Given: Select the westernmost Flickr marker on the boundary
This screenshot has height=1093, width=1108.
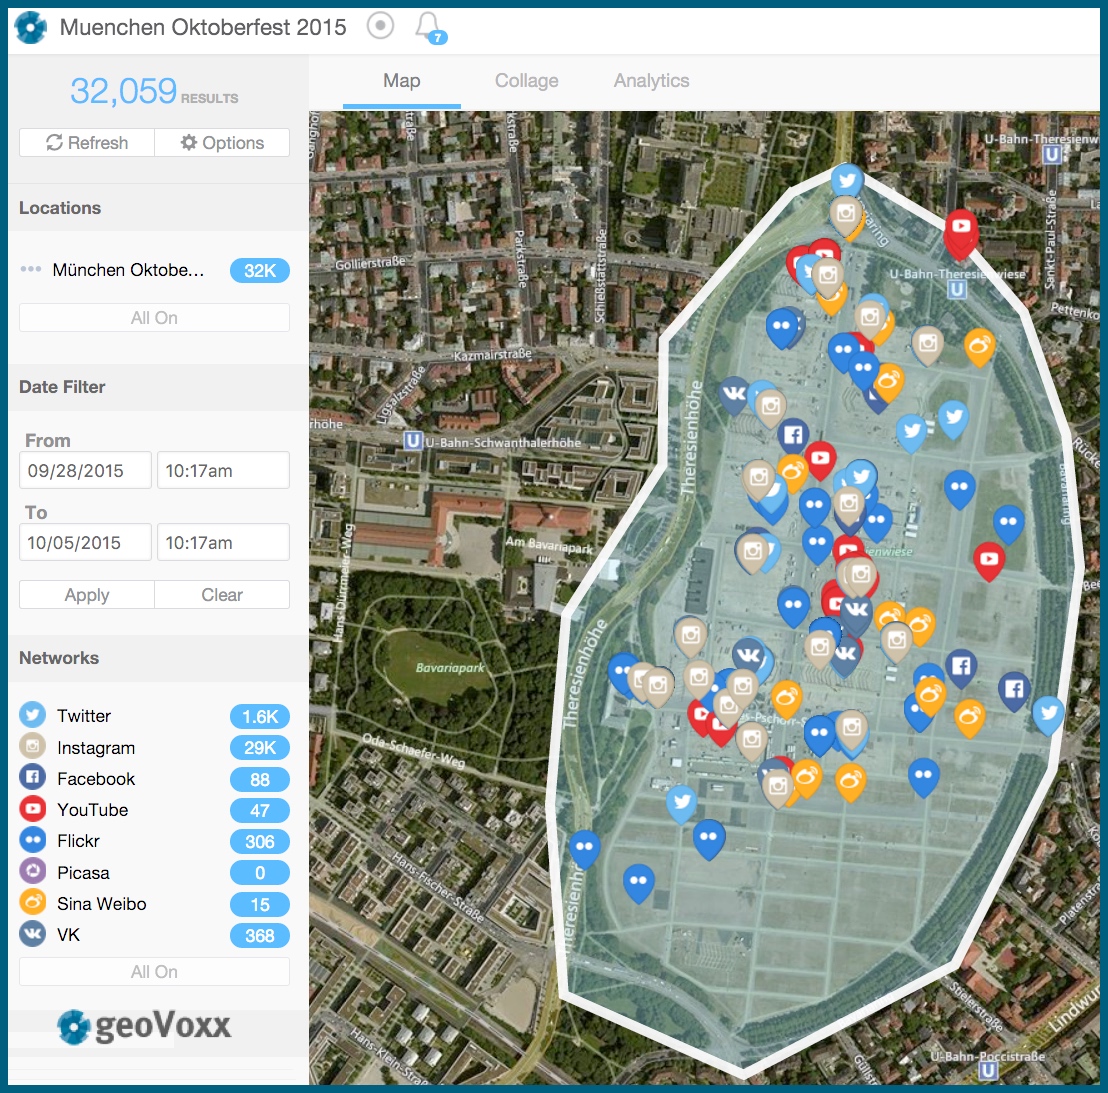Looking at the screenshot, I should pyautogui.click(x=584, y=849).
